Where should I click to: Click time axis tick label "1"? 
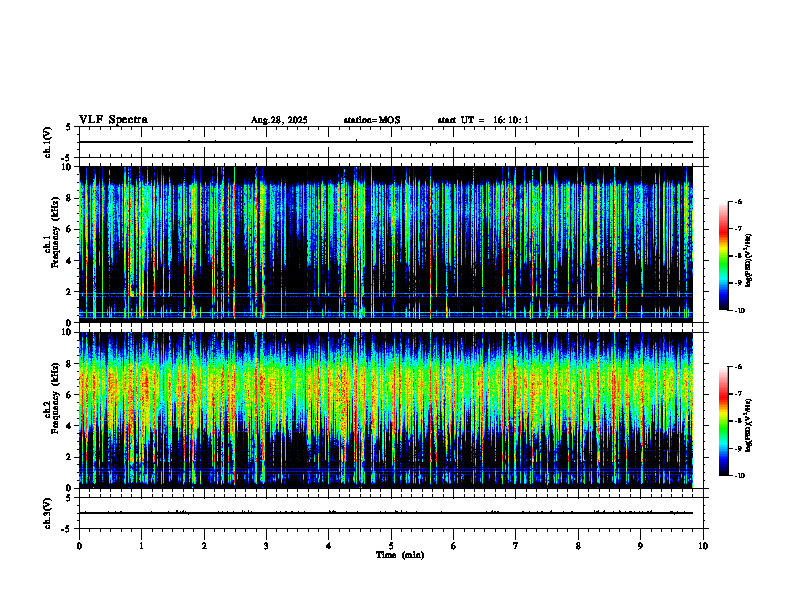[141, 546]
